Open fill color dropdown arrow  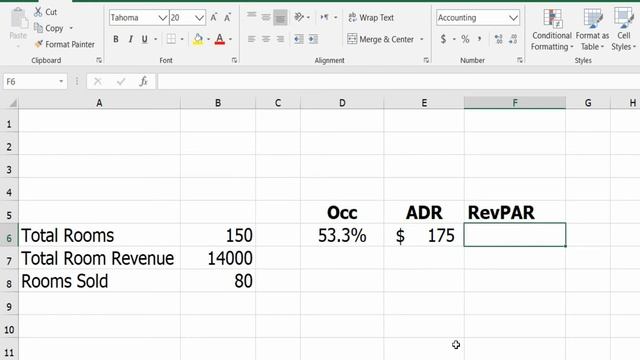click(208, 39)
